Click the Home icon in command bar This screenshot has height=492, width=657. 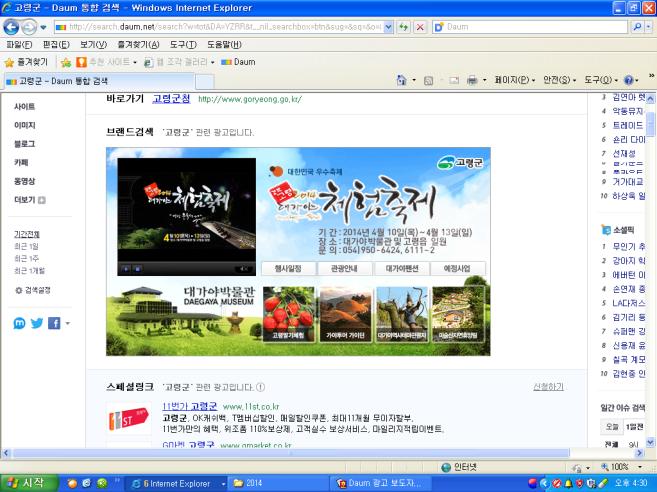pos(401,80)
